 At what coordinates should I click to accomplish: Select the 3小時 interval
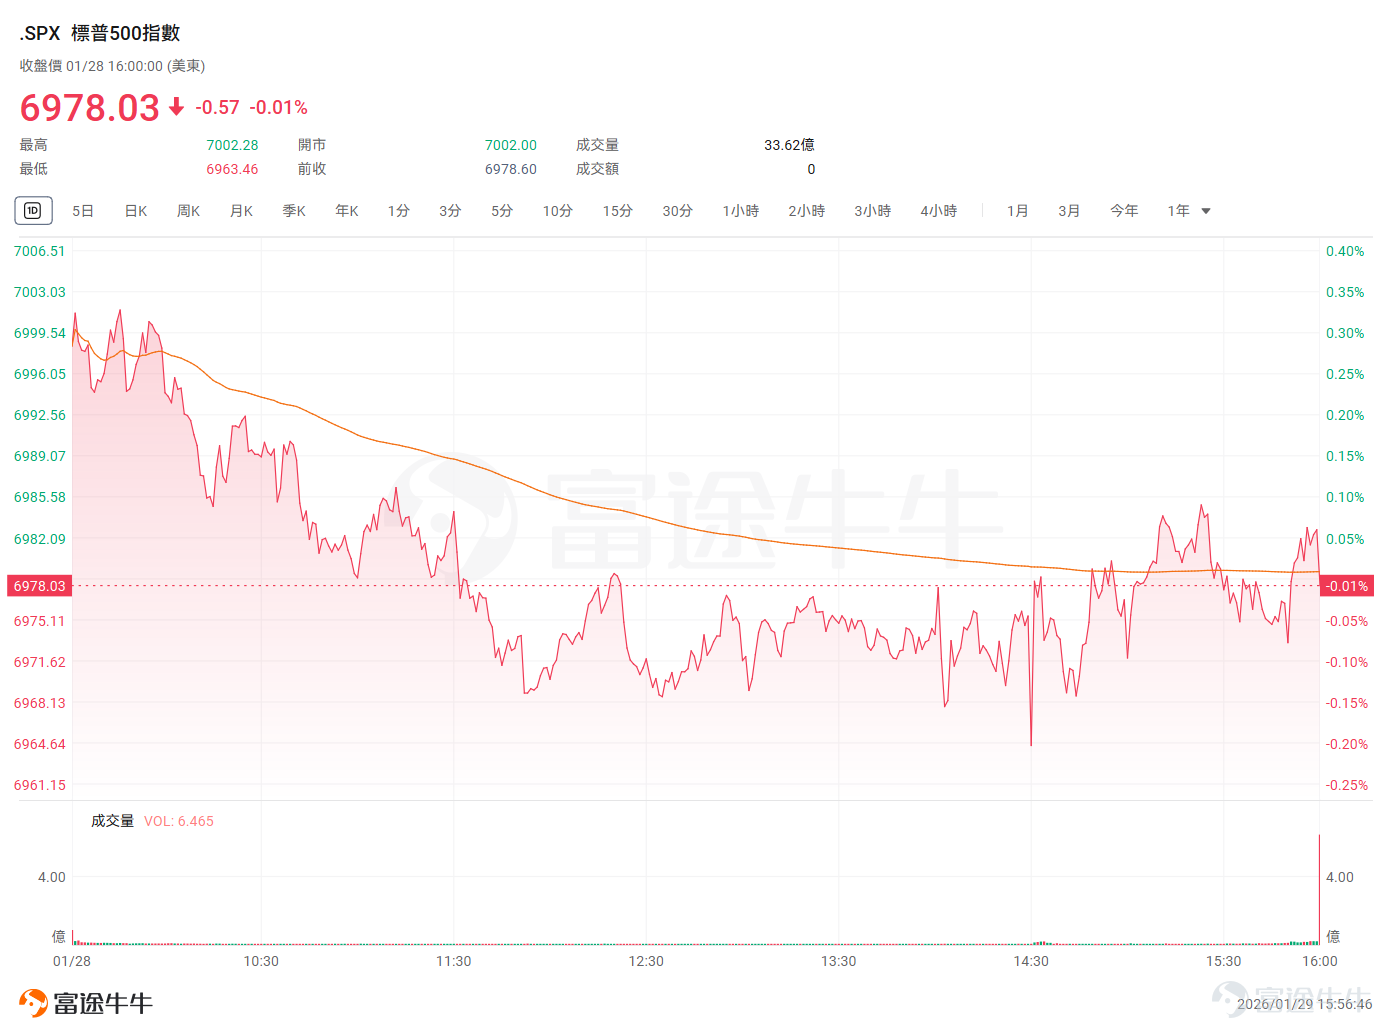(873, 211)
